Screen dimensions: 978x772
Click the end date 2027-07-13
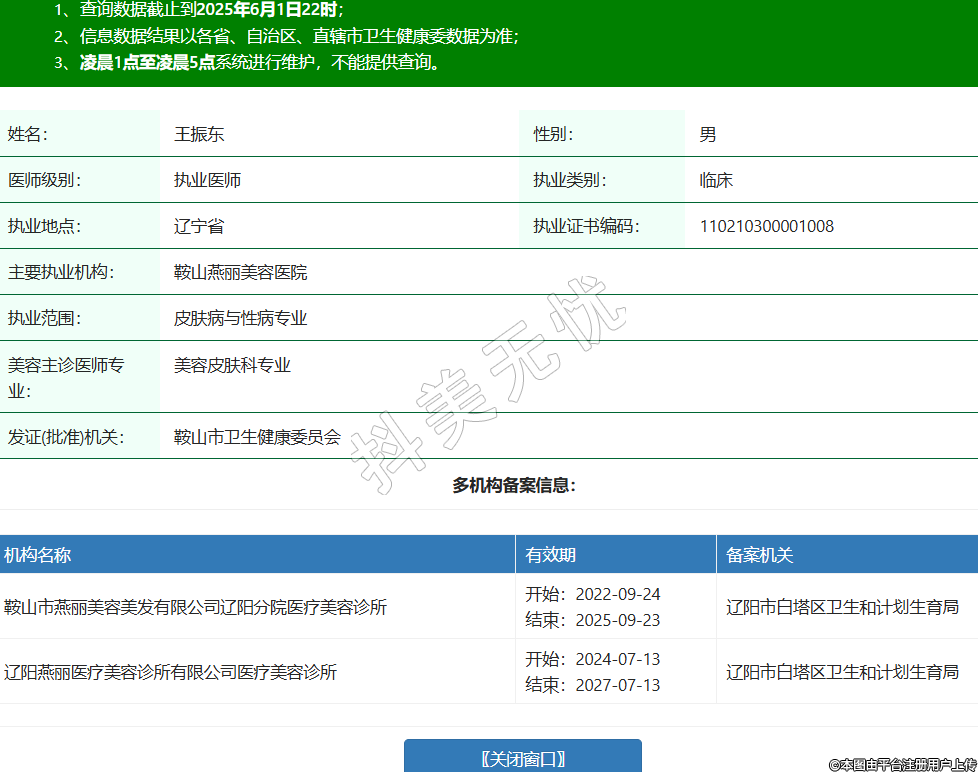[x=617, y=685]
